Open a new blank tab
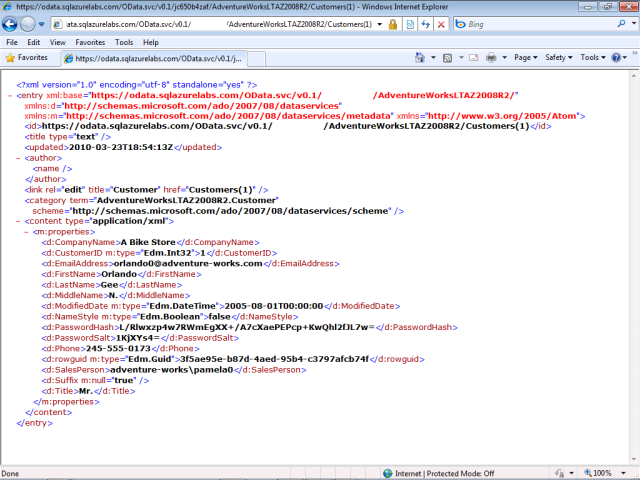 pos(256,59)
